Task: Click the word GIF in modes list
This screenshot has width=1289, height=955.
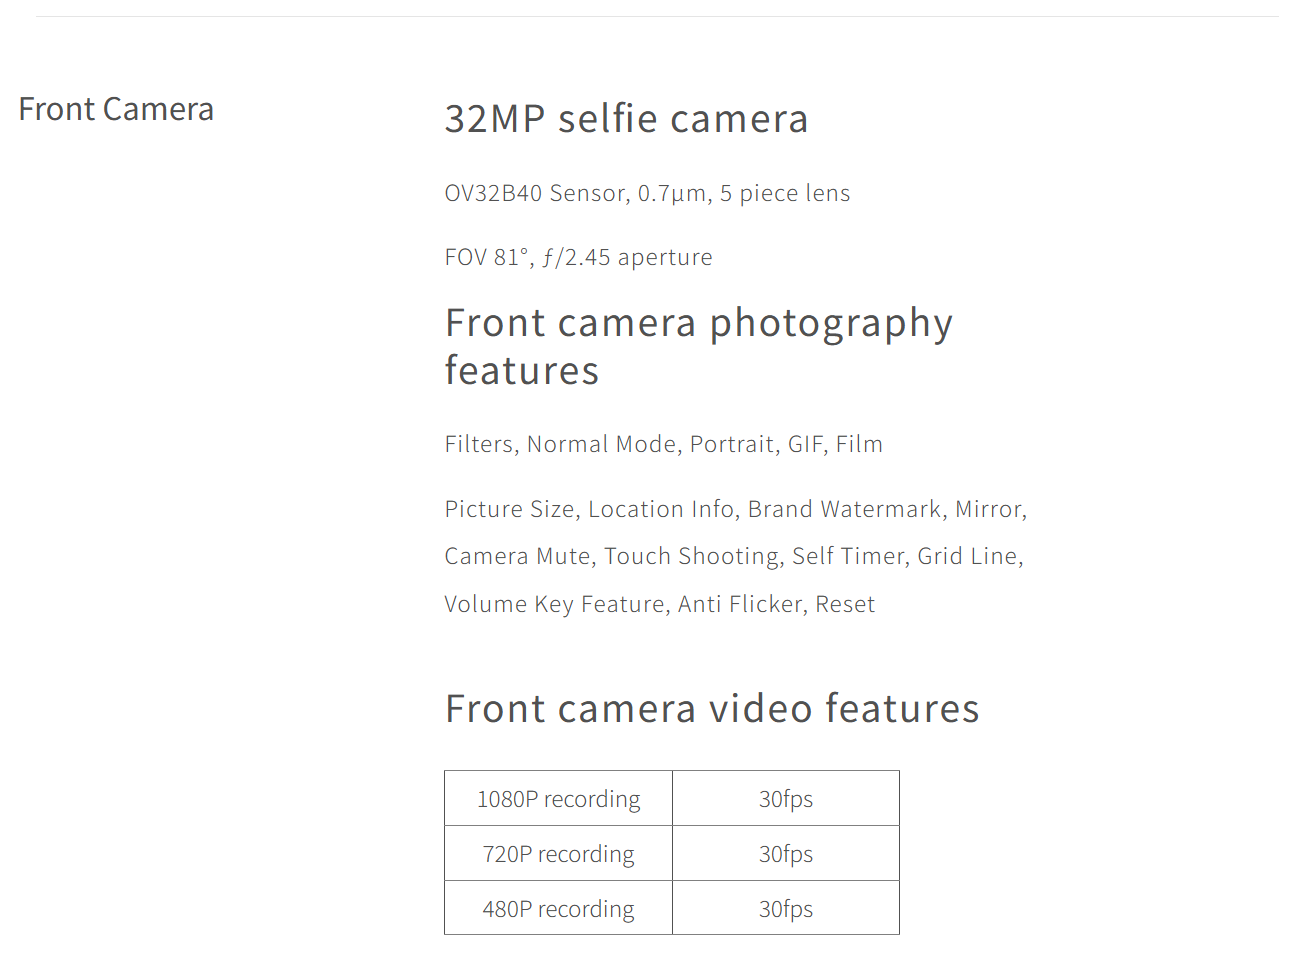Action: [805, 444]
